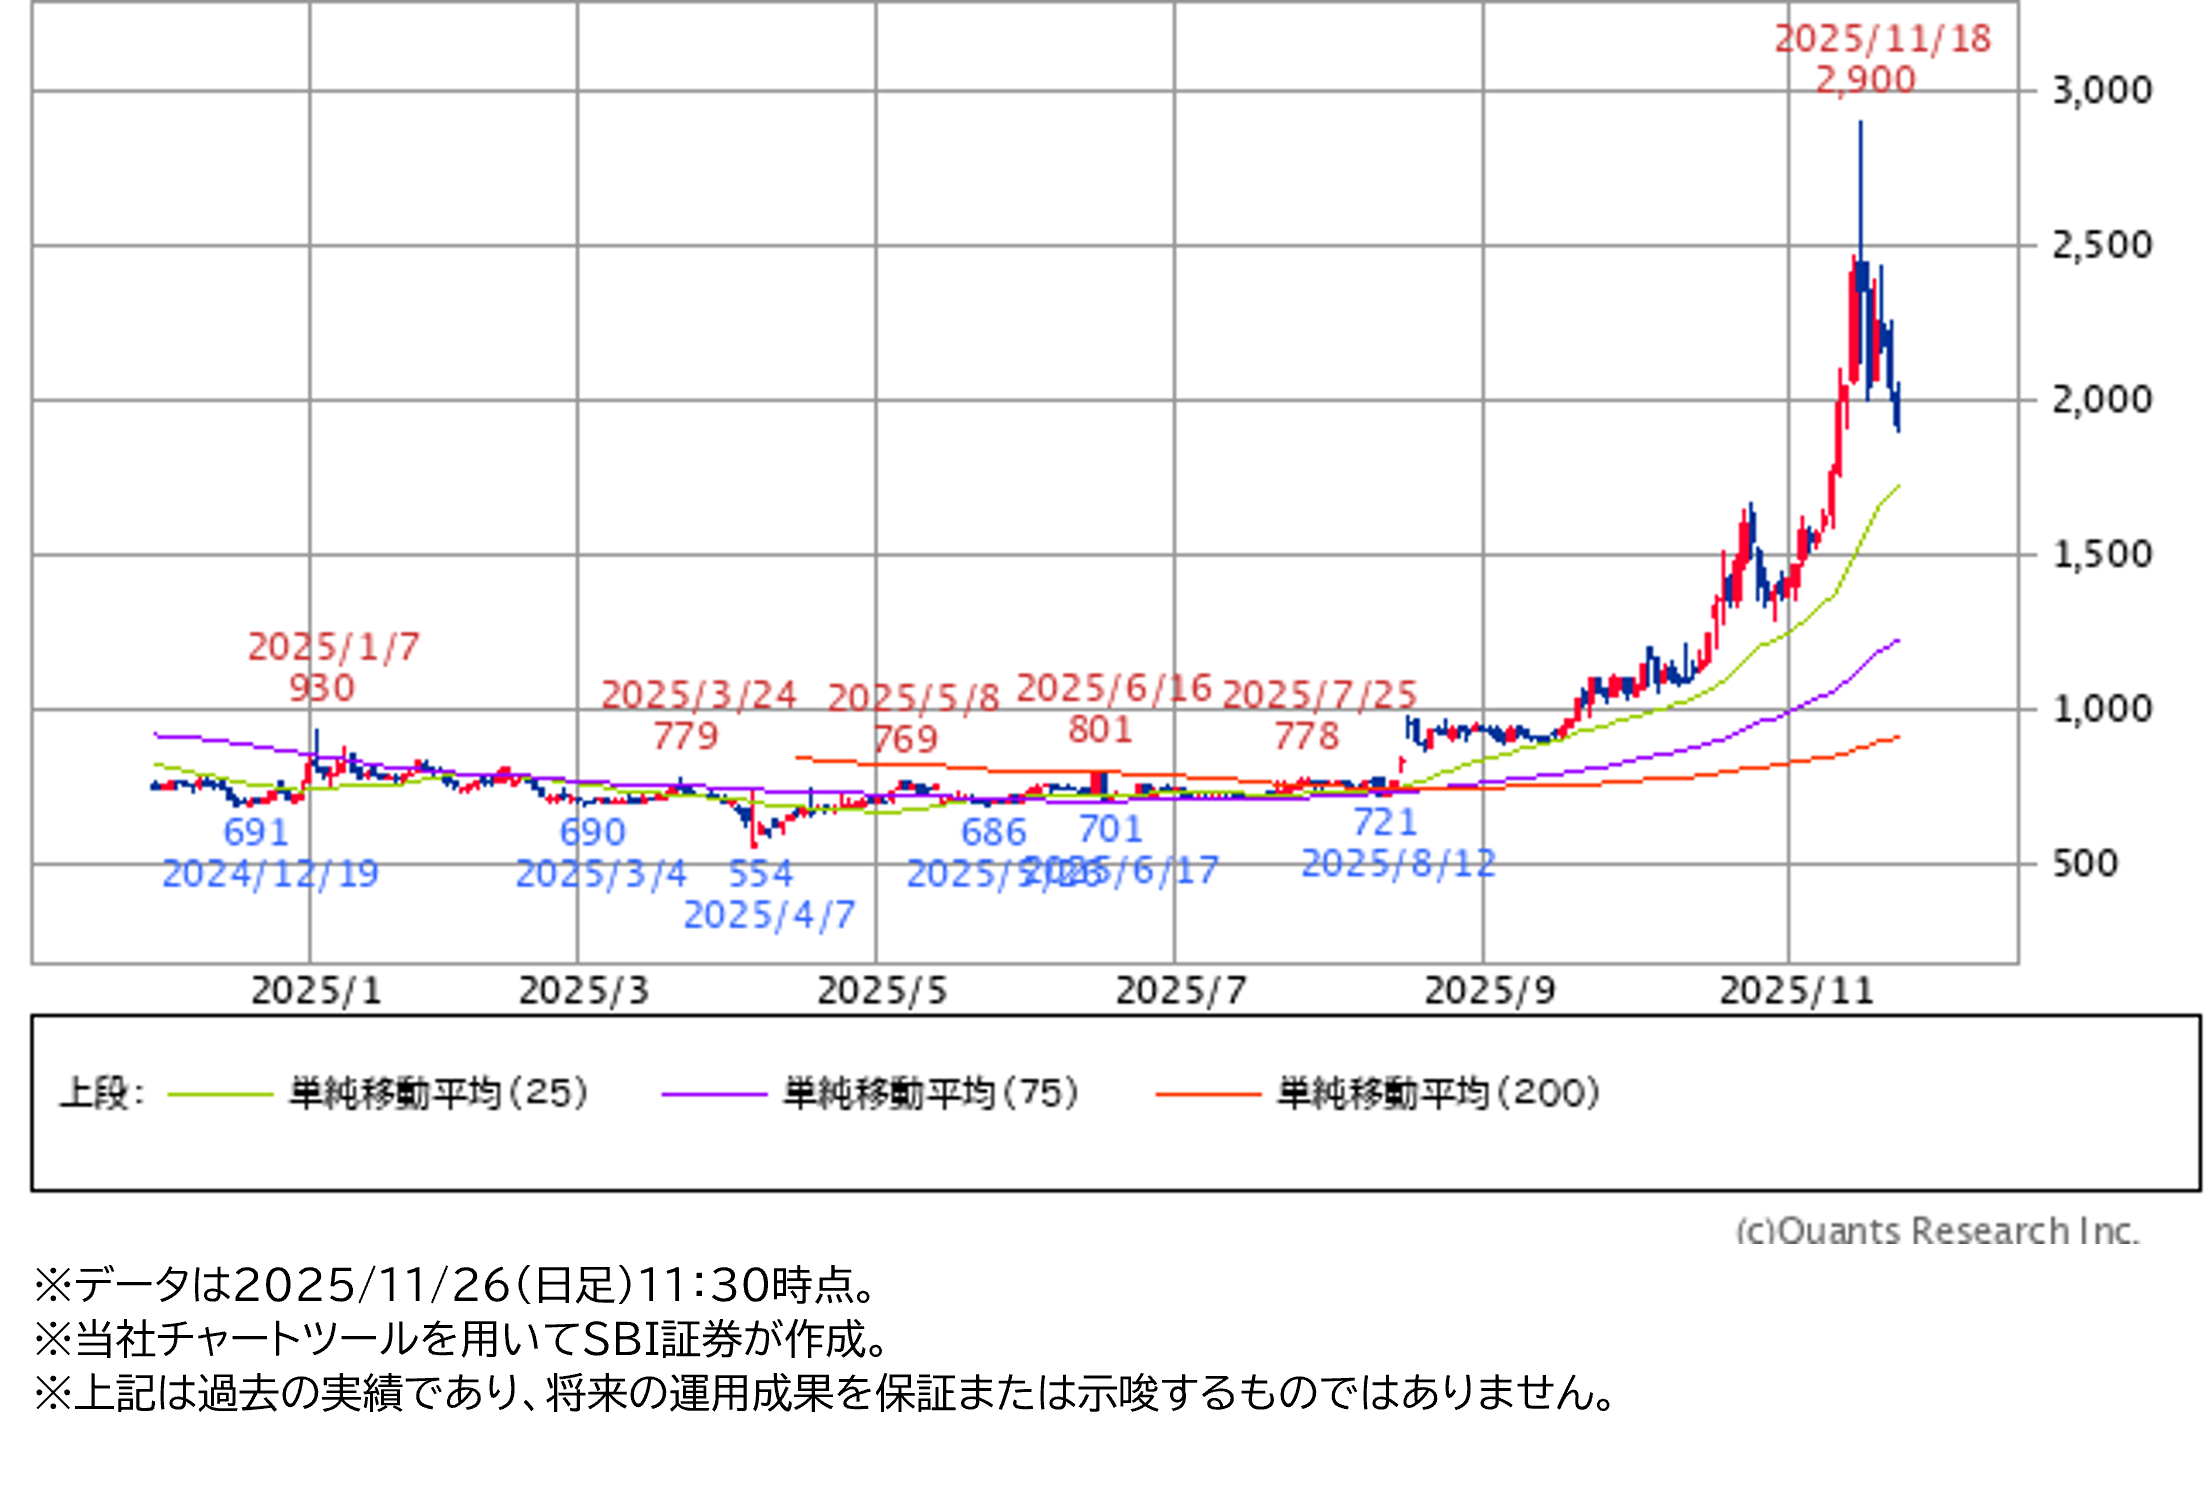
Task: Click the 2025/4/7 low date label
Action: click(769, 915)
